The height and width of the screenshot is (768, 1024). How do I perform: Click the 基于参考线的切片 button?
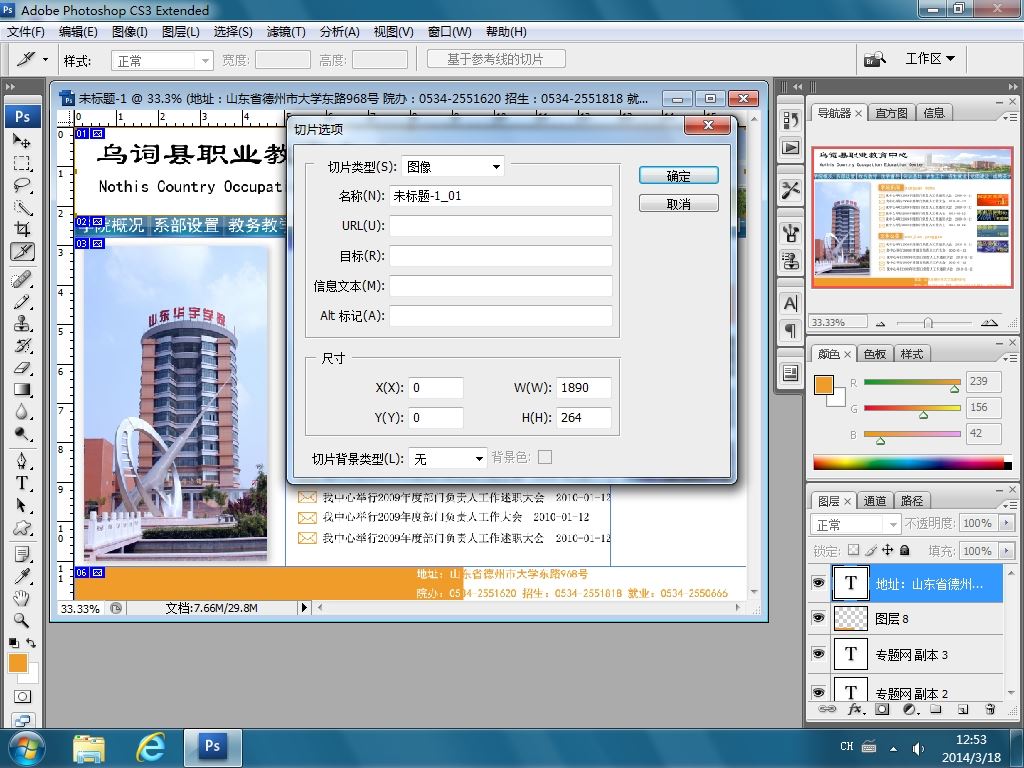pyautogui.click(x=496, y=59)
